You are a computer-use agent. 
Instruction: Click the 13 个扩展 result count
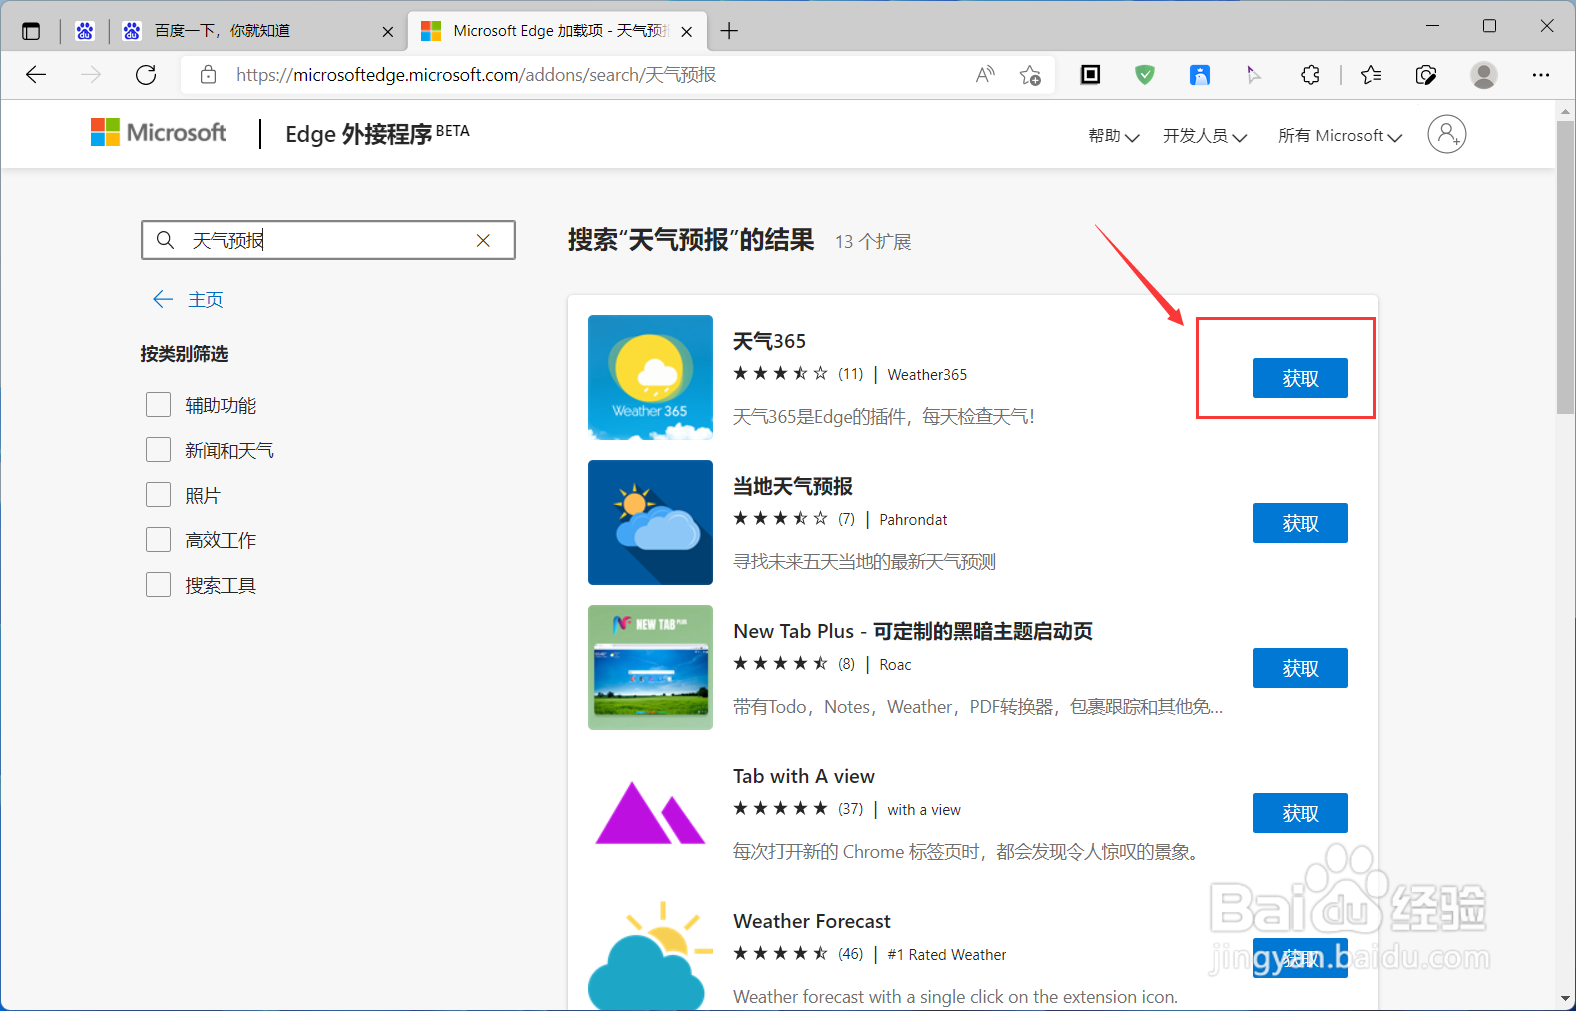[873, 242]
